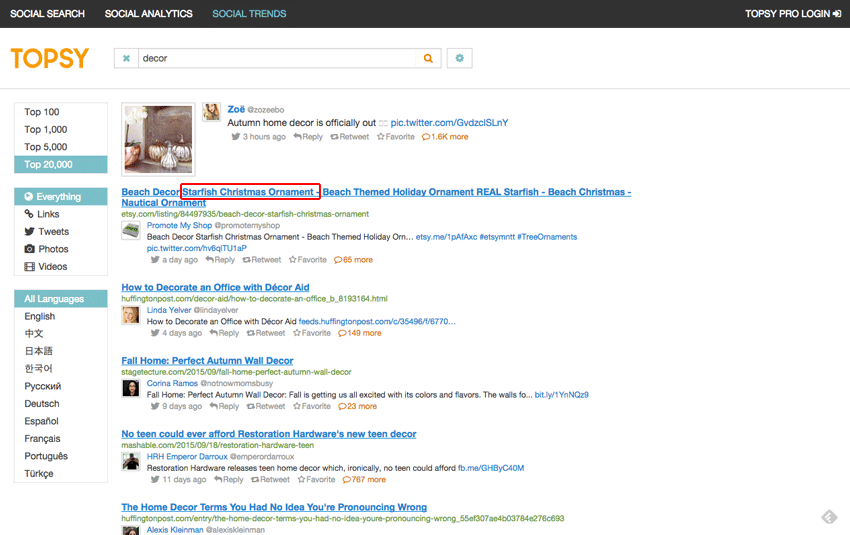Retweet Zoë's autumn decor tweet
Viewport: 850px width, 535px height.
point(350,137)
